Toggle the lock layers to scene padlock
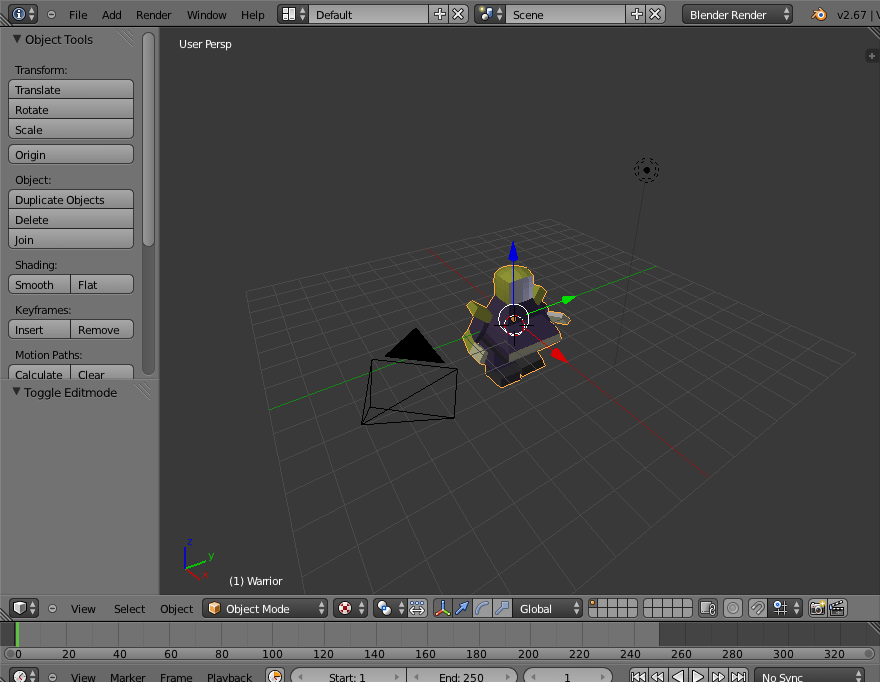Viewport: 880px width, 682px height. (707, 608)
